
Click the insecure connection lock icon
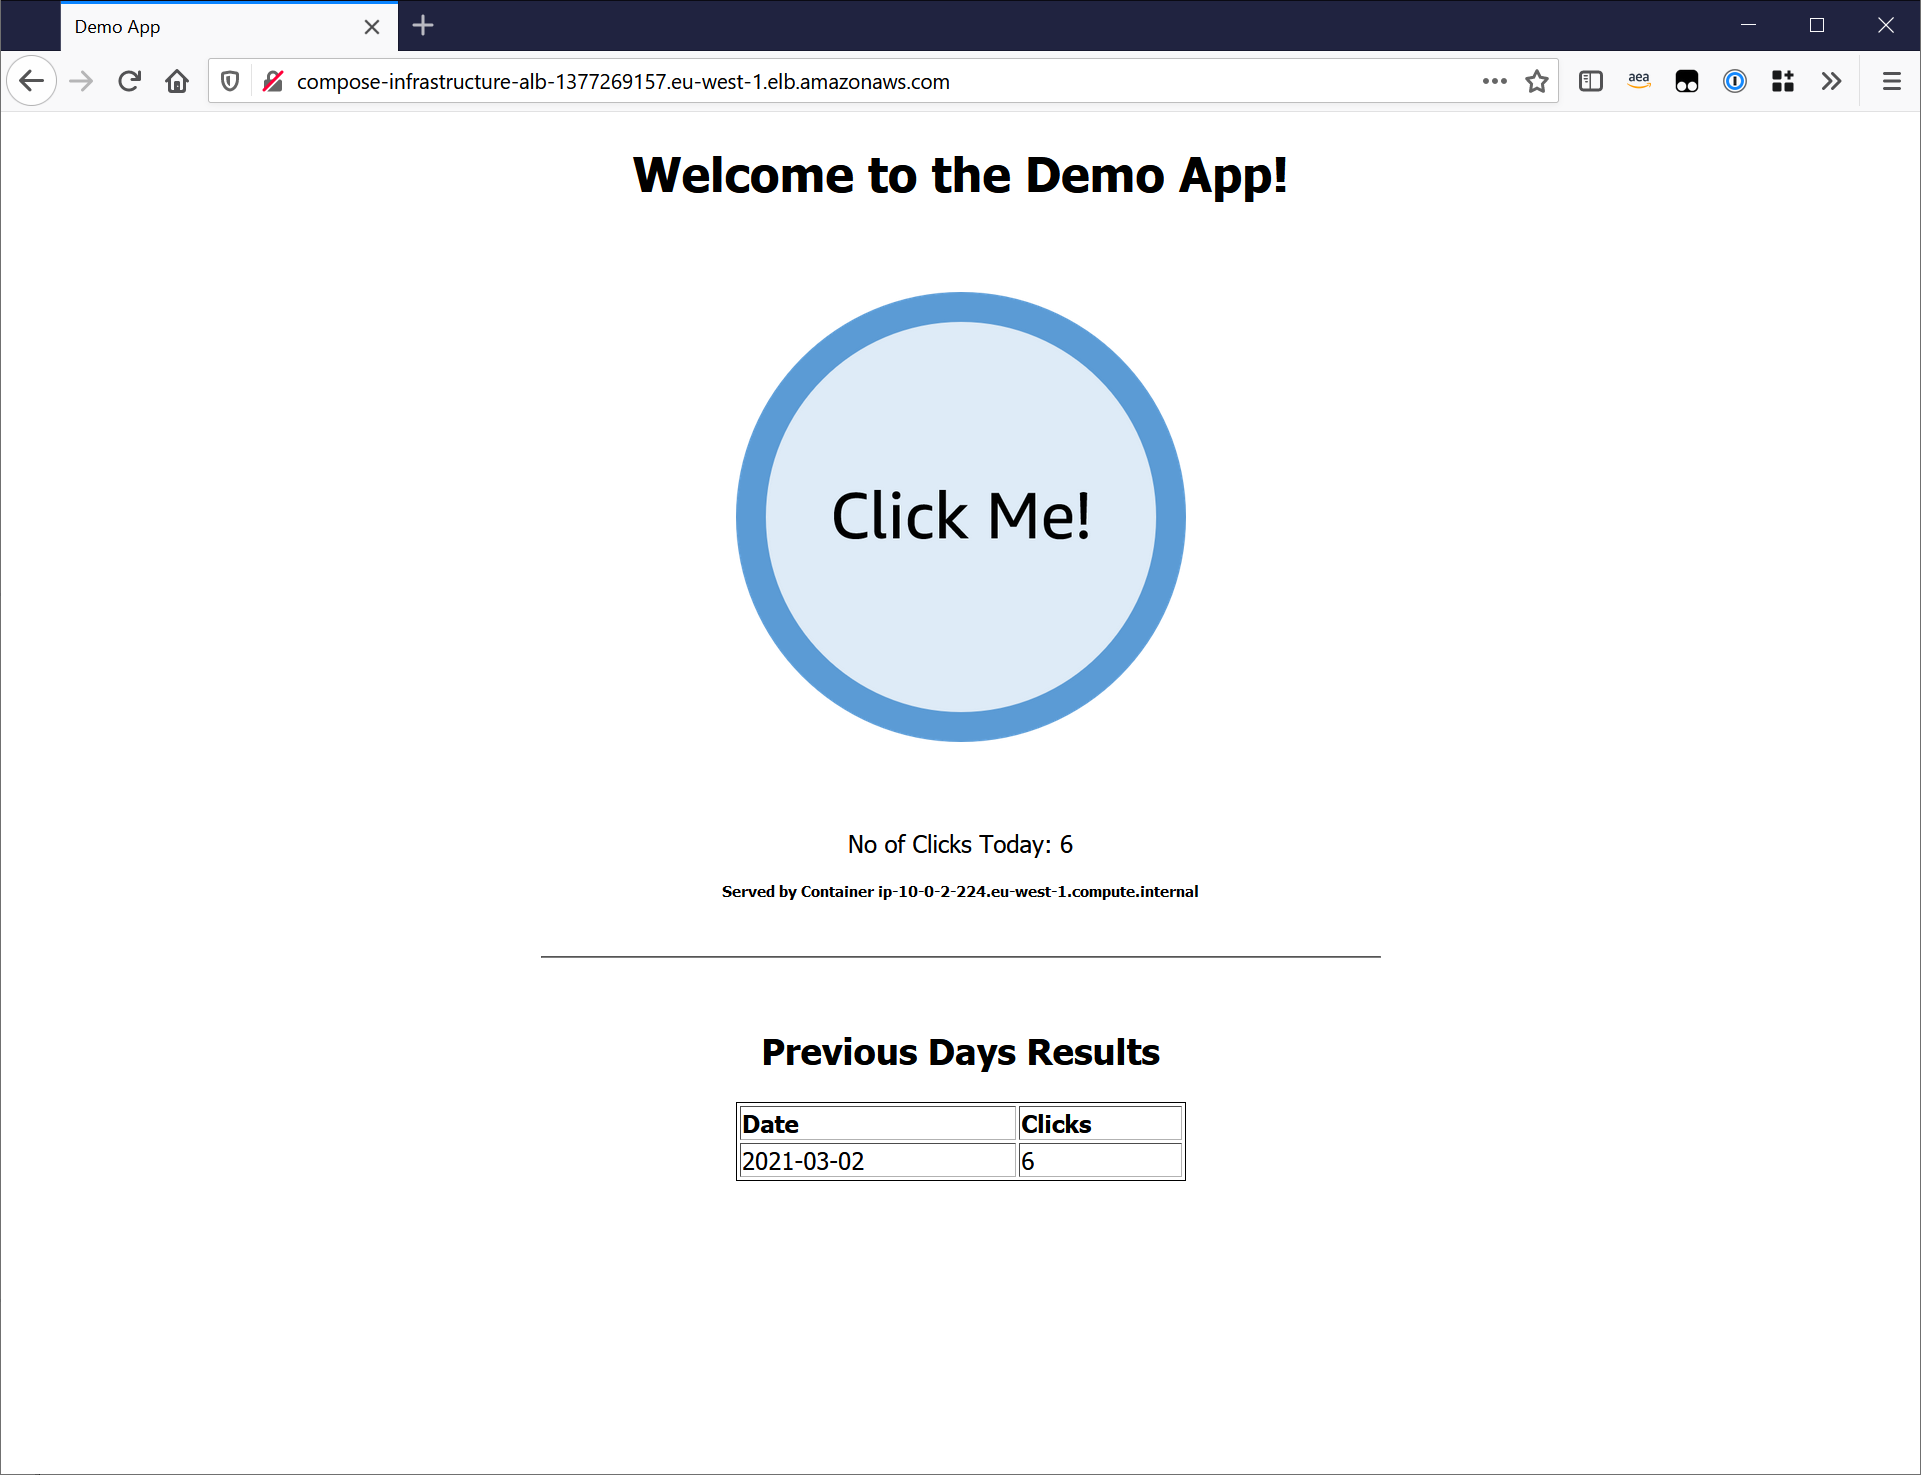tap(272, 81)
